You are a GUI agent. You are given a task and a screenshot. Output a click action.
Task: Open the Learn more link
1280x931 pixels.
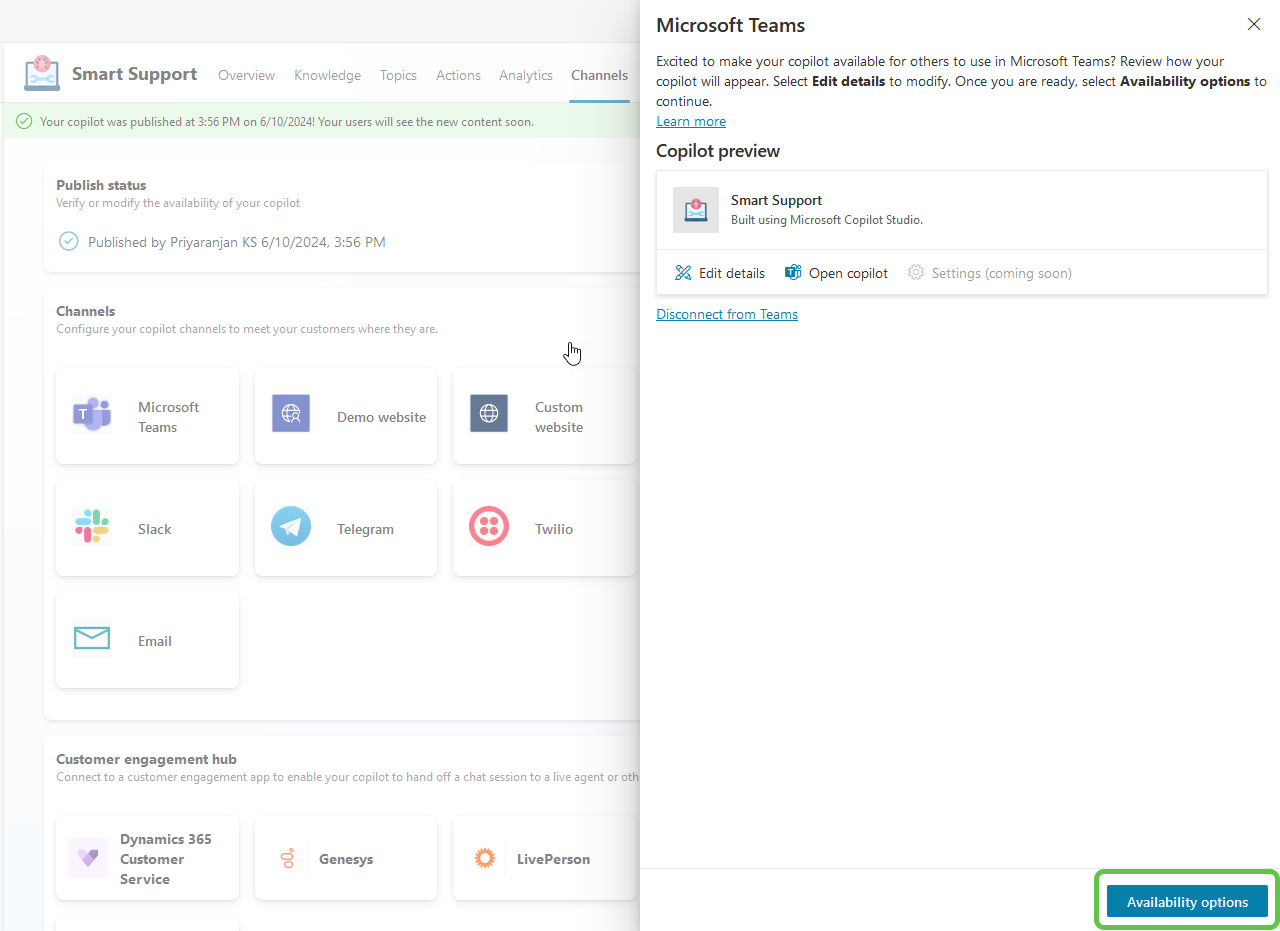click(690, 121)
